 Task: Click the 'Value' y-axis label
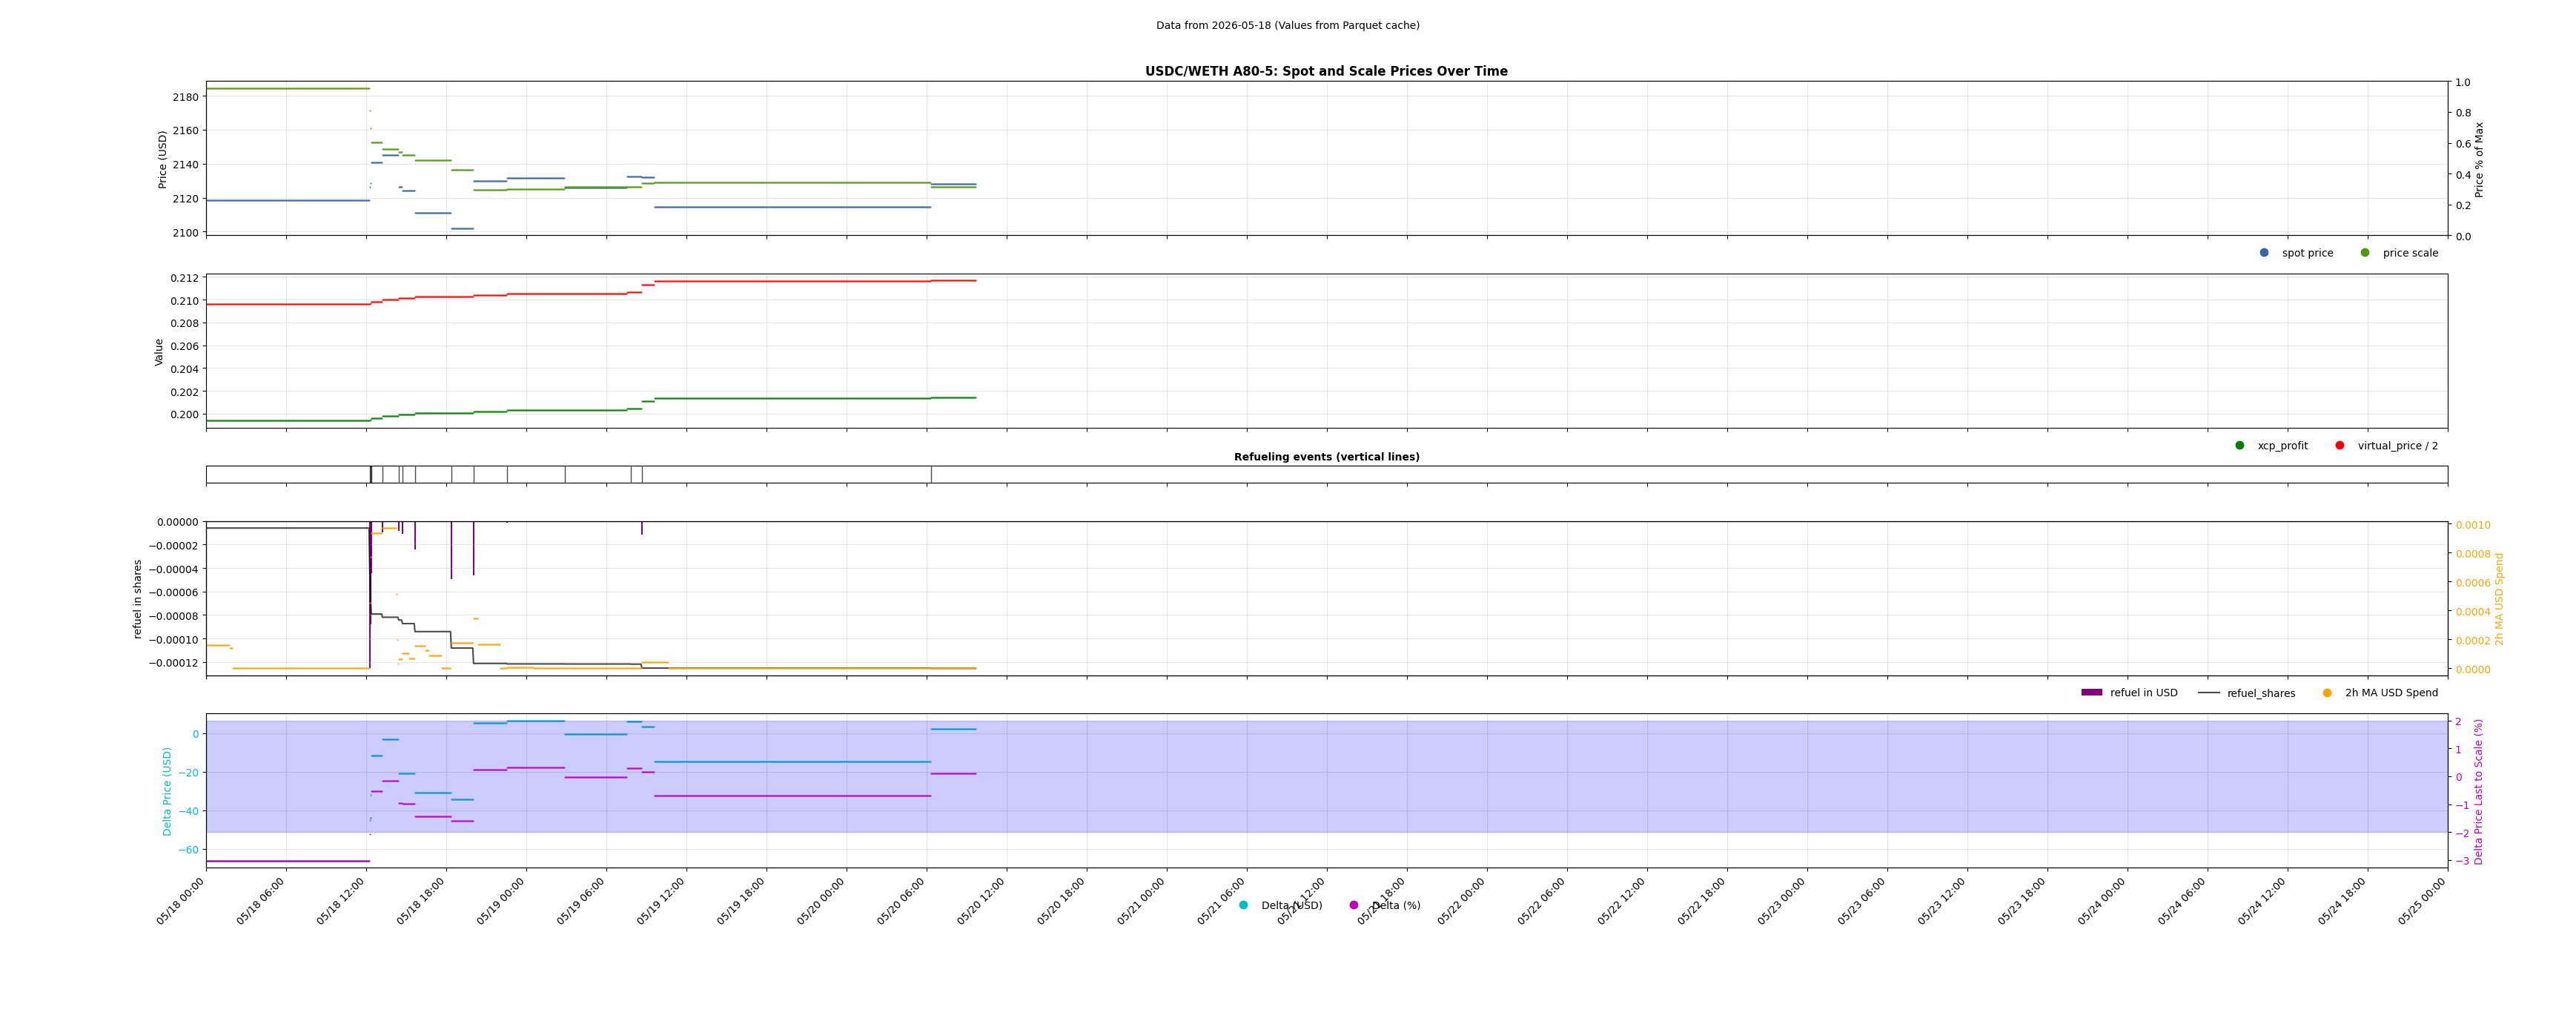[159, 352]
